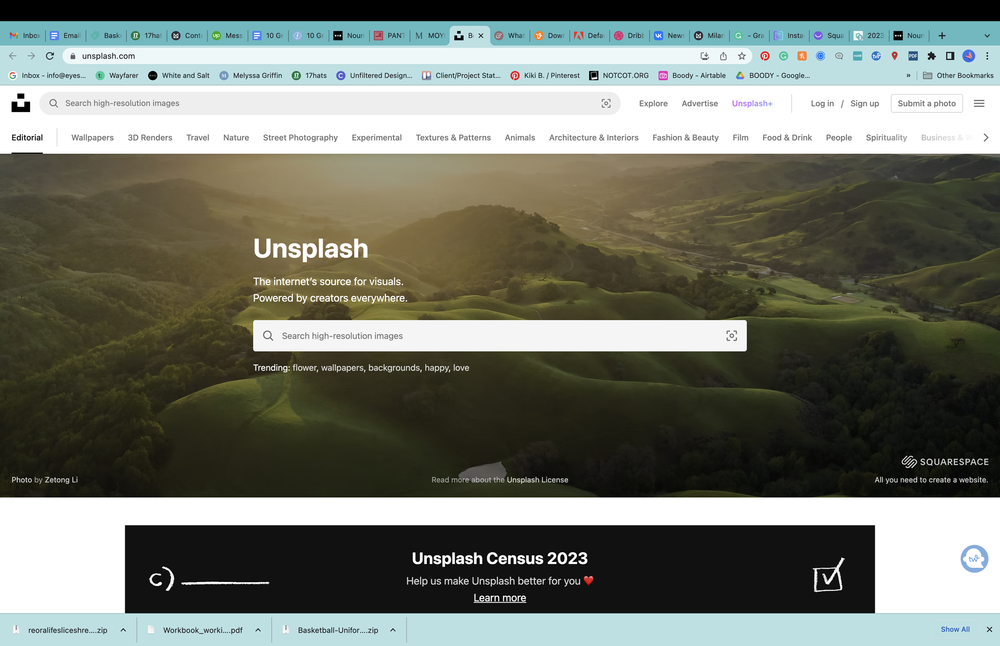Click the Squarespace logo ad
1000x646 pixels.
click(x=945, y=462)
